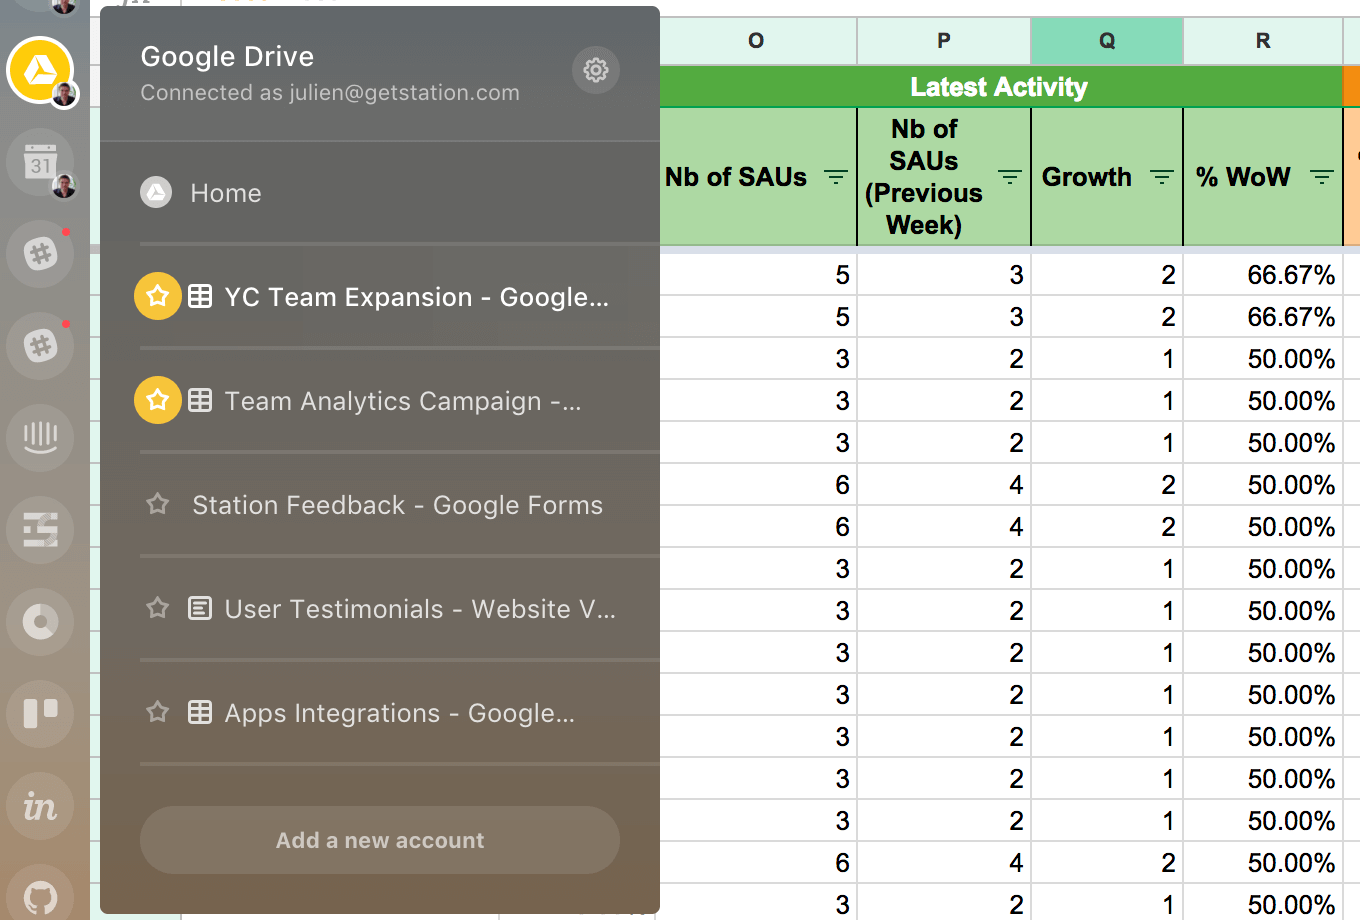
Task: Open Google Drive app in sidebar
Action: (40, 70)
